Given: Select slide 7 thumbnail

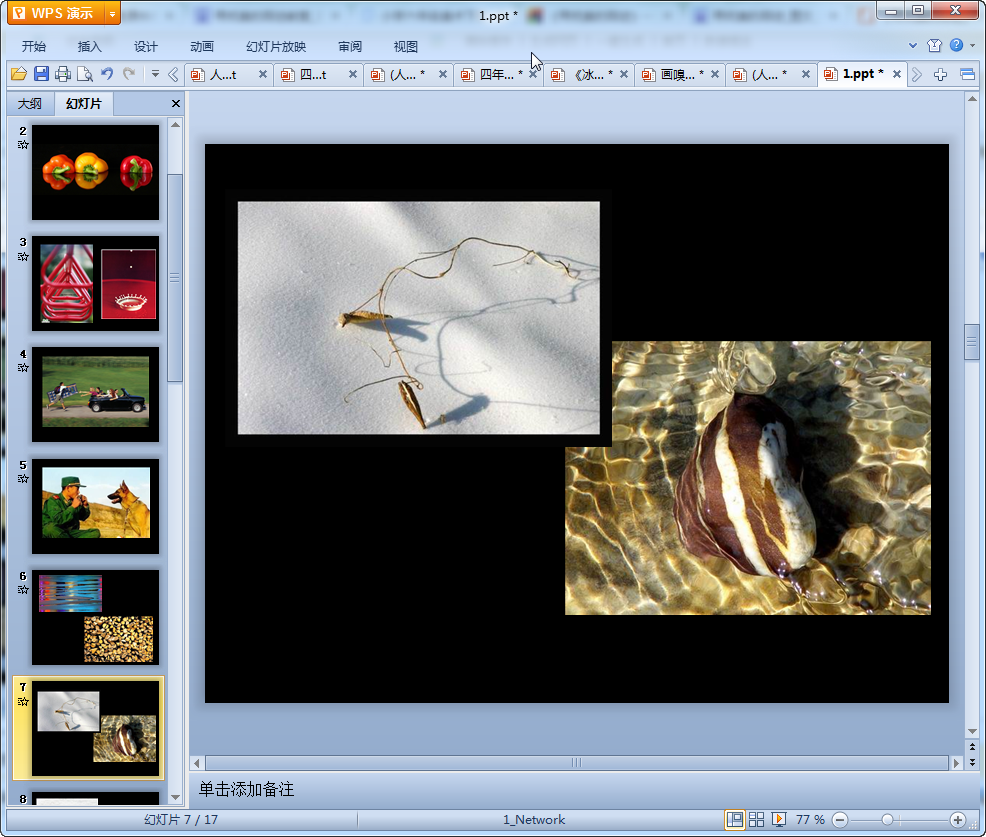Looking at the screenshot, I should (x=96, y=728).
